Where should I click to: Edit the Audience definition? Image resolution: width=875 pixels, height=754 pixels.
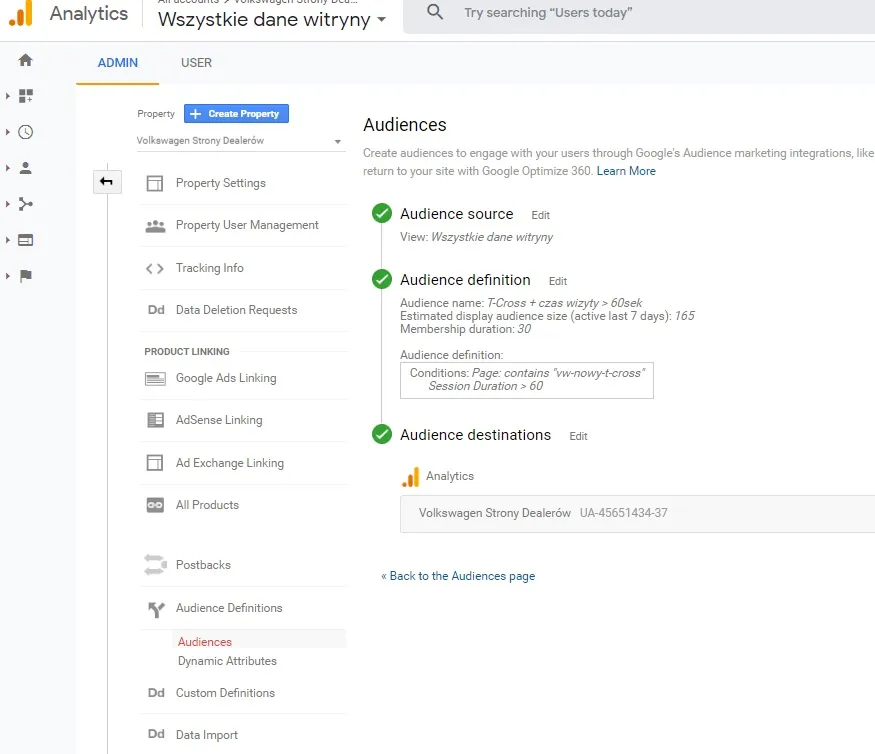coord(557,281)
